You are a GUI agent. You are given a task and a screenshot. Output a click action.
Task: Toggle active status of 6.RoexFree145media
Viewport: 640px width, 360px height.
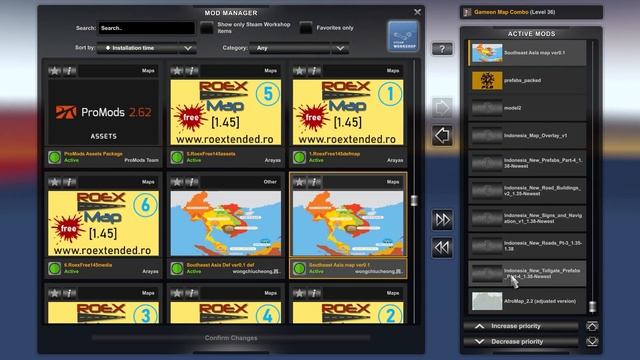click(54, 269)
